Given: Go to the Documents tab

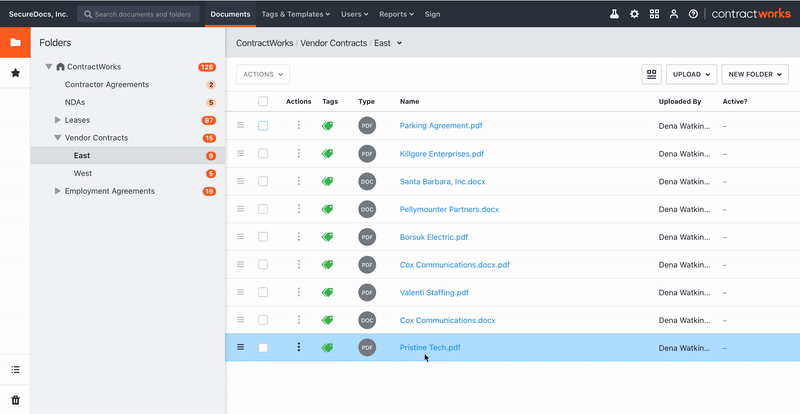Looking at the screenshot, I should [x=230, y=14].
